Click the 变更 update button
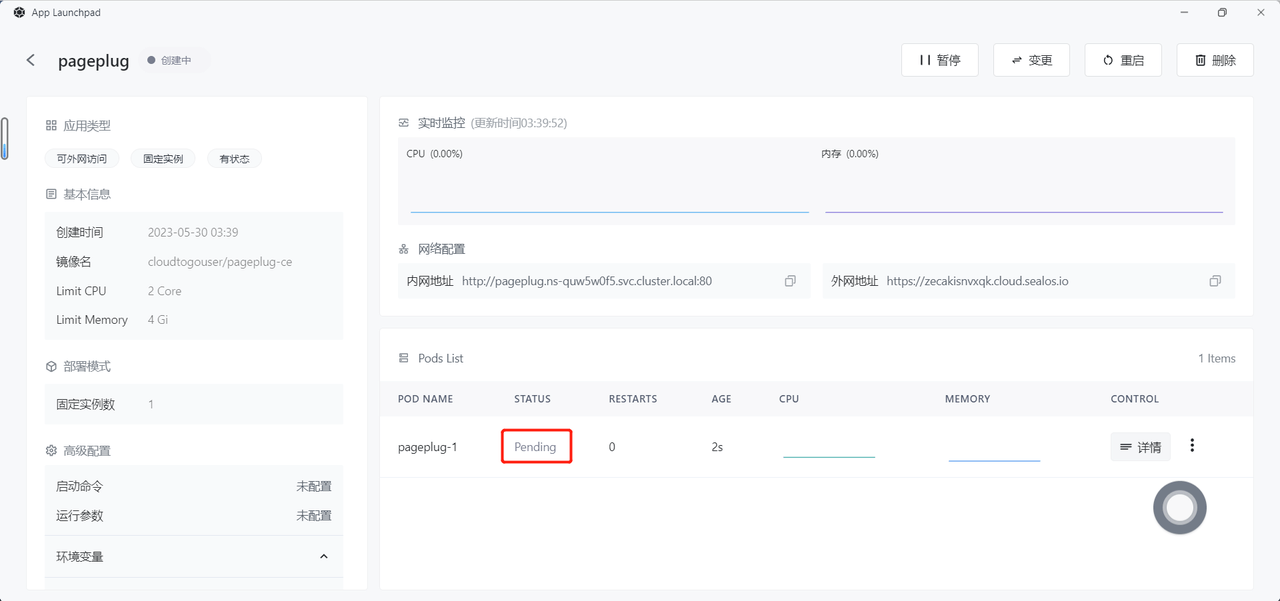 click(1031, 60)
